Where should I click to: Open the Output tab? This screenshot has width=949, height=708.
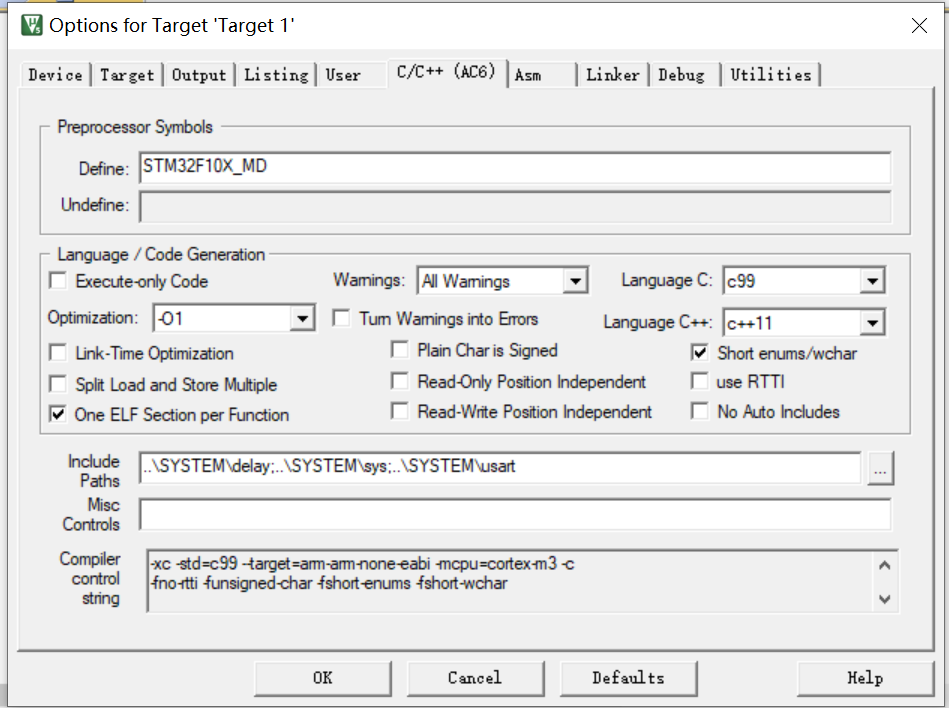click(199, 75)
